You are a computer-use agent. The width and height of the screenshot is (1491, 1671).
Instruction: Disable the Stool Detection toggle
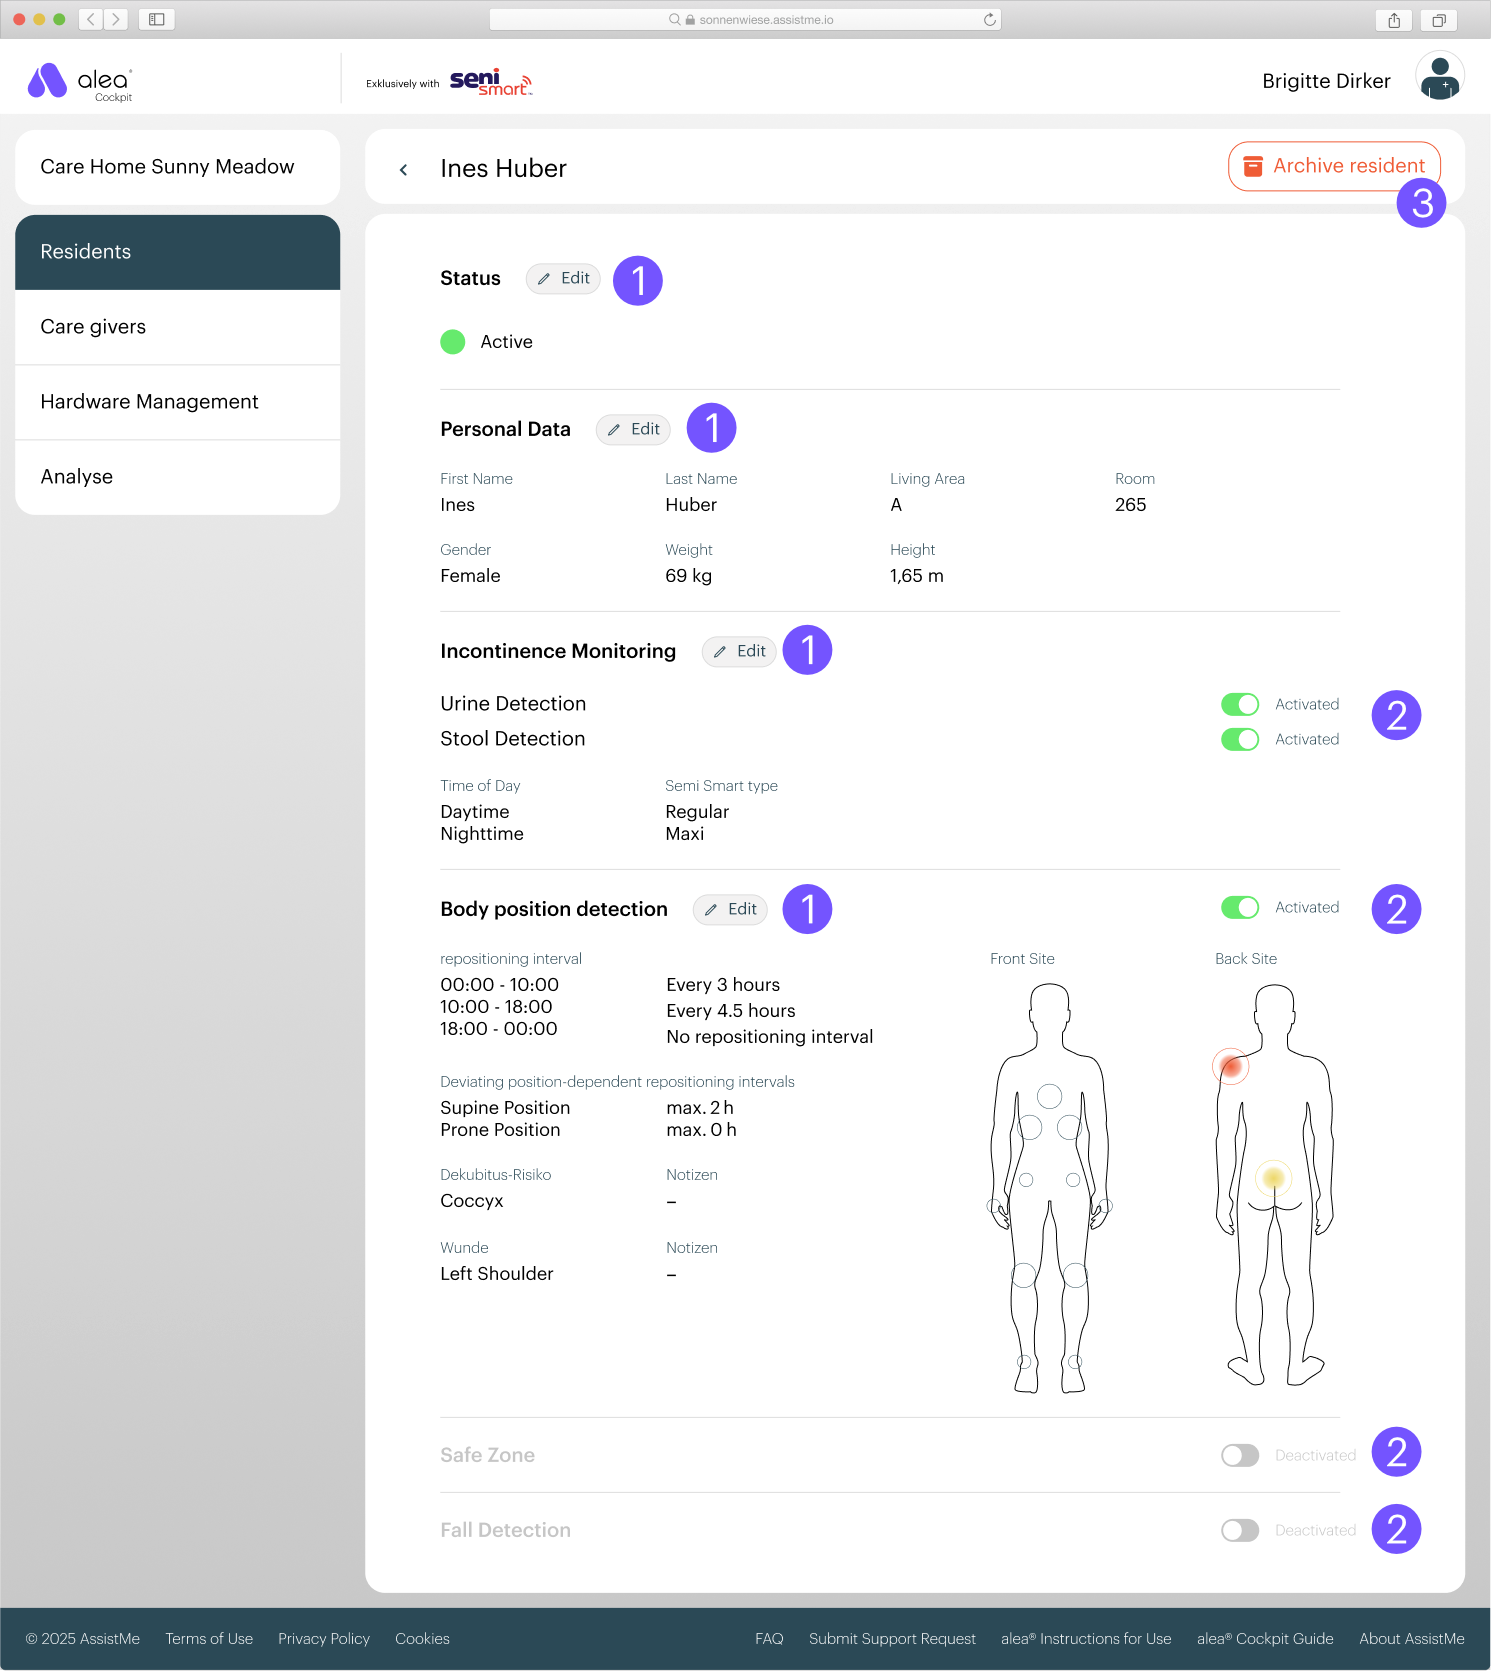pyautogui.click(x=1240, y=740)
